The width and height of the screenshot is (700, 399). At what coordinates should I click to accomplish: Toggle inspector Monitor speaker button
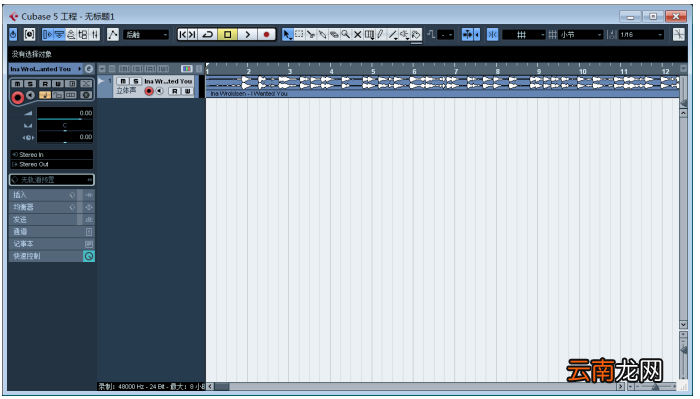tap(30, 95)
